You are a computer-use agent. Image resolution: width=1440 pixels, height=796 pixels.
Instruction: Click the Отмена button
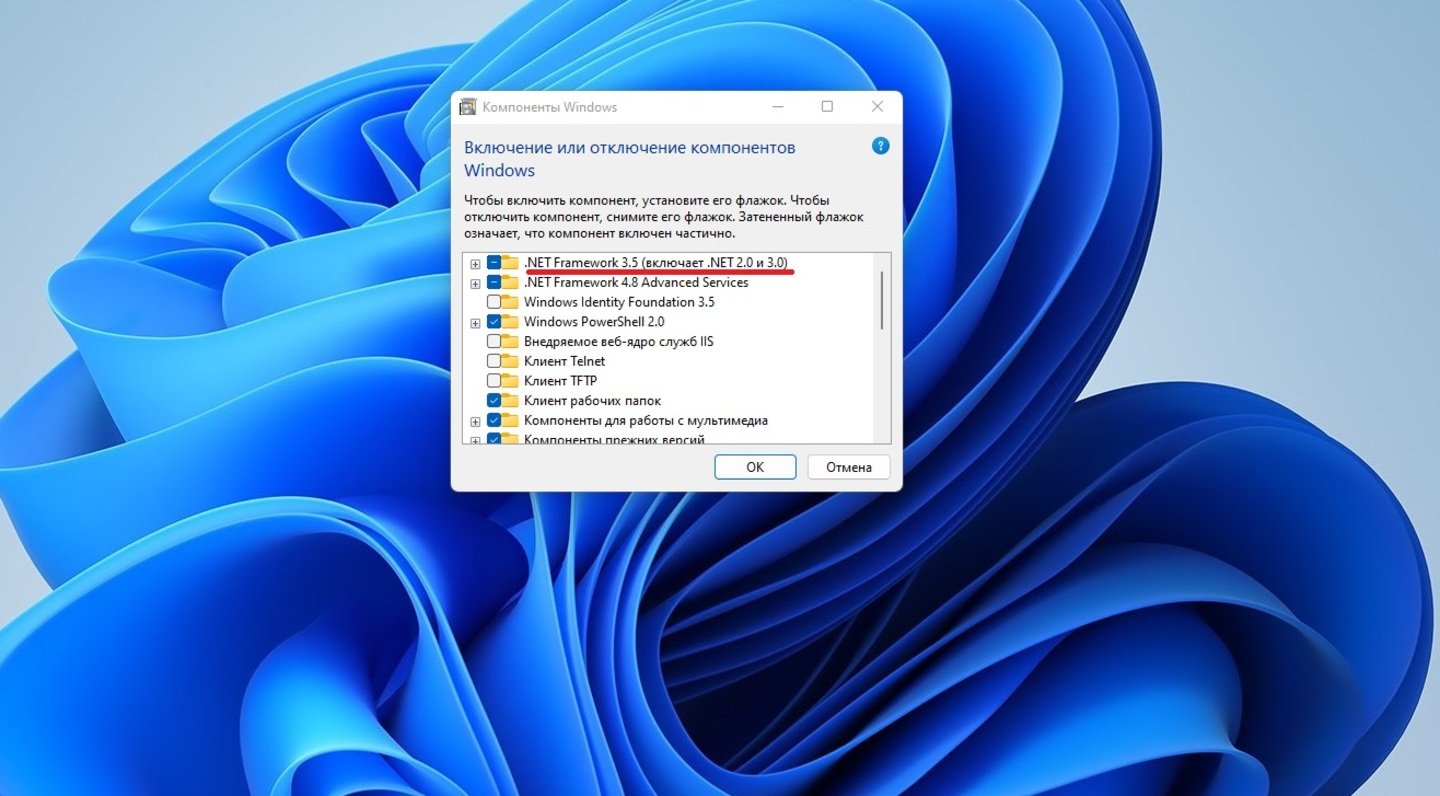coord(849,467)
